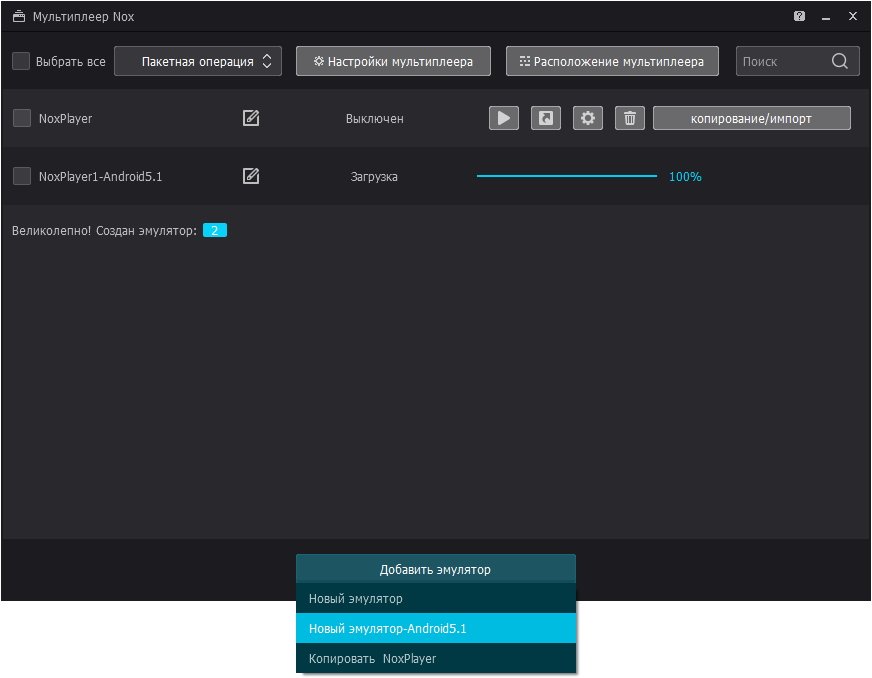Tick the 'Выбрать все' checkbox
This screenshot has height=678, width=872.
21,61
